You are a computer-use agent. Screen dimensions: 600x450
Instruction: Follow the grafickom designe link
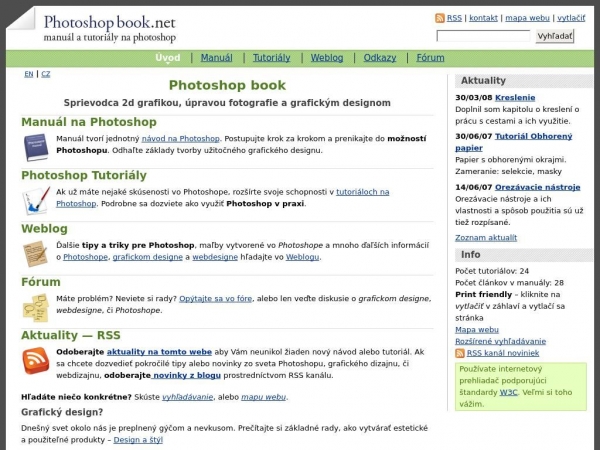click(148, 257)
